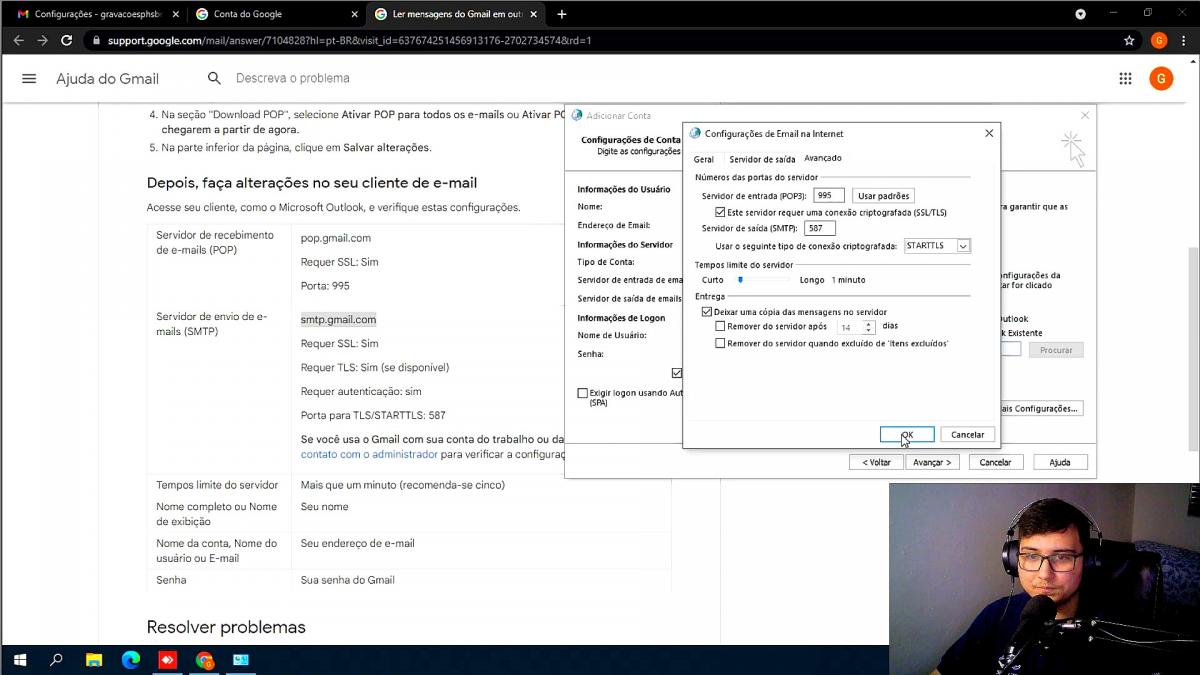The height and width of the screenshot is (675, 1200).
Task: Bookmark this page with the star icon
Action: (1129, 41)
